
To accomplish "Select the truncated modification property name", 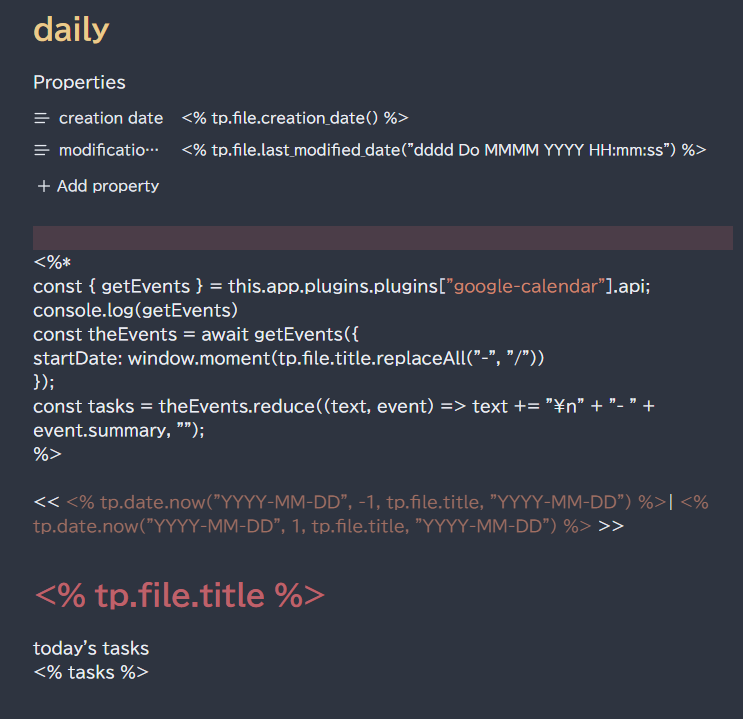I will [108, 150].
